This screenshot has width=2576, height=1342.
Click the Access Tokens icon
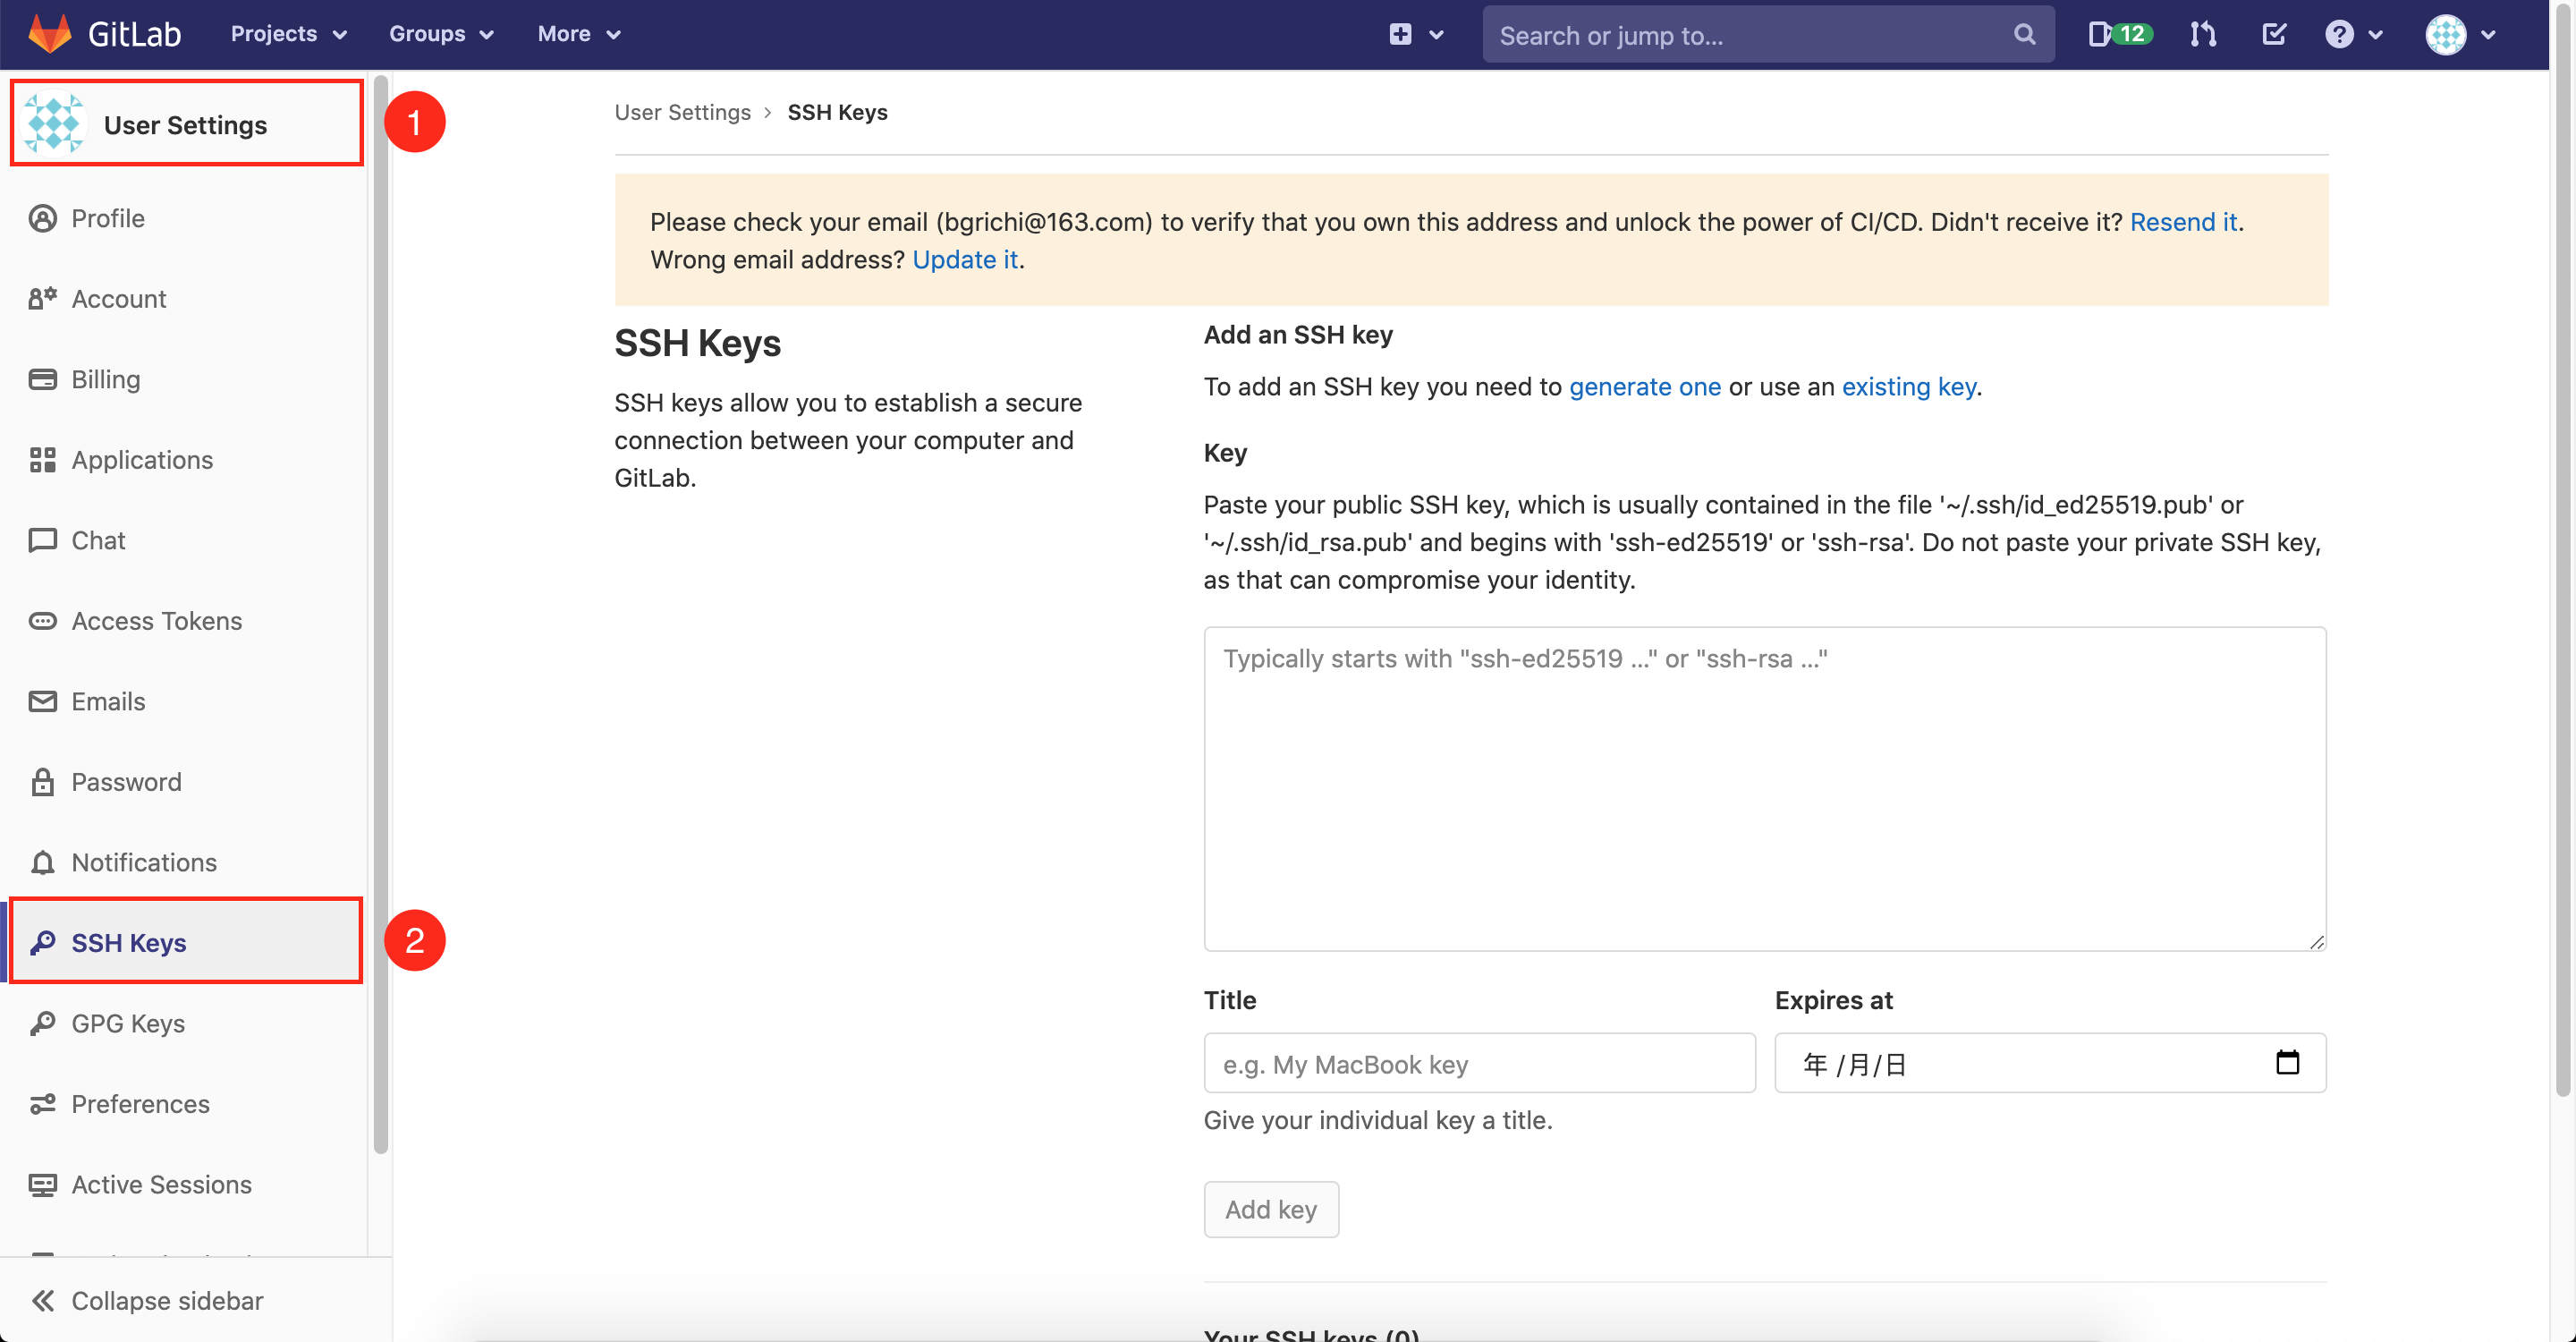(42, 620)
